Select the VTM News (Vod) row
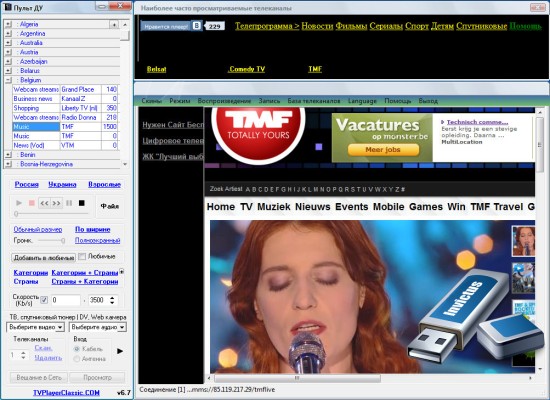 coord(65,145)
